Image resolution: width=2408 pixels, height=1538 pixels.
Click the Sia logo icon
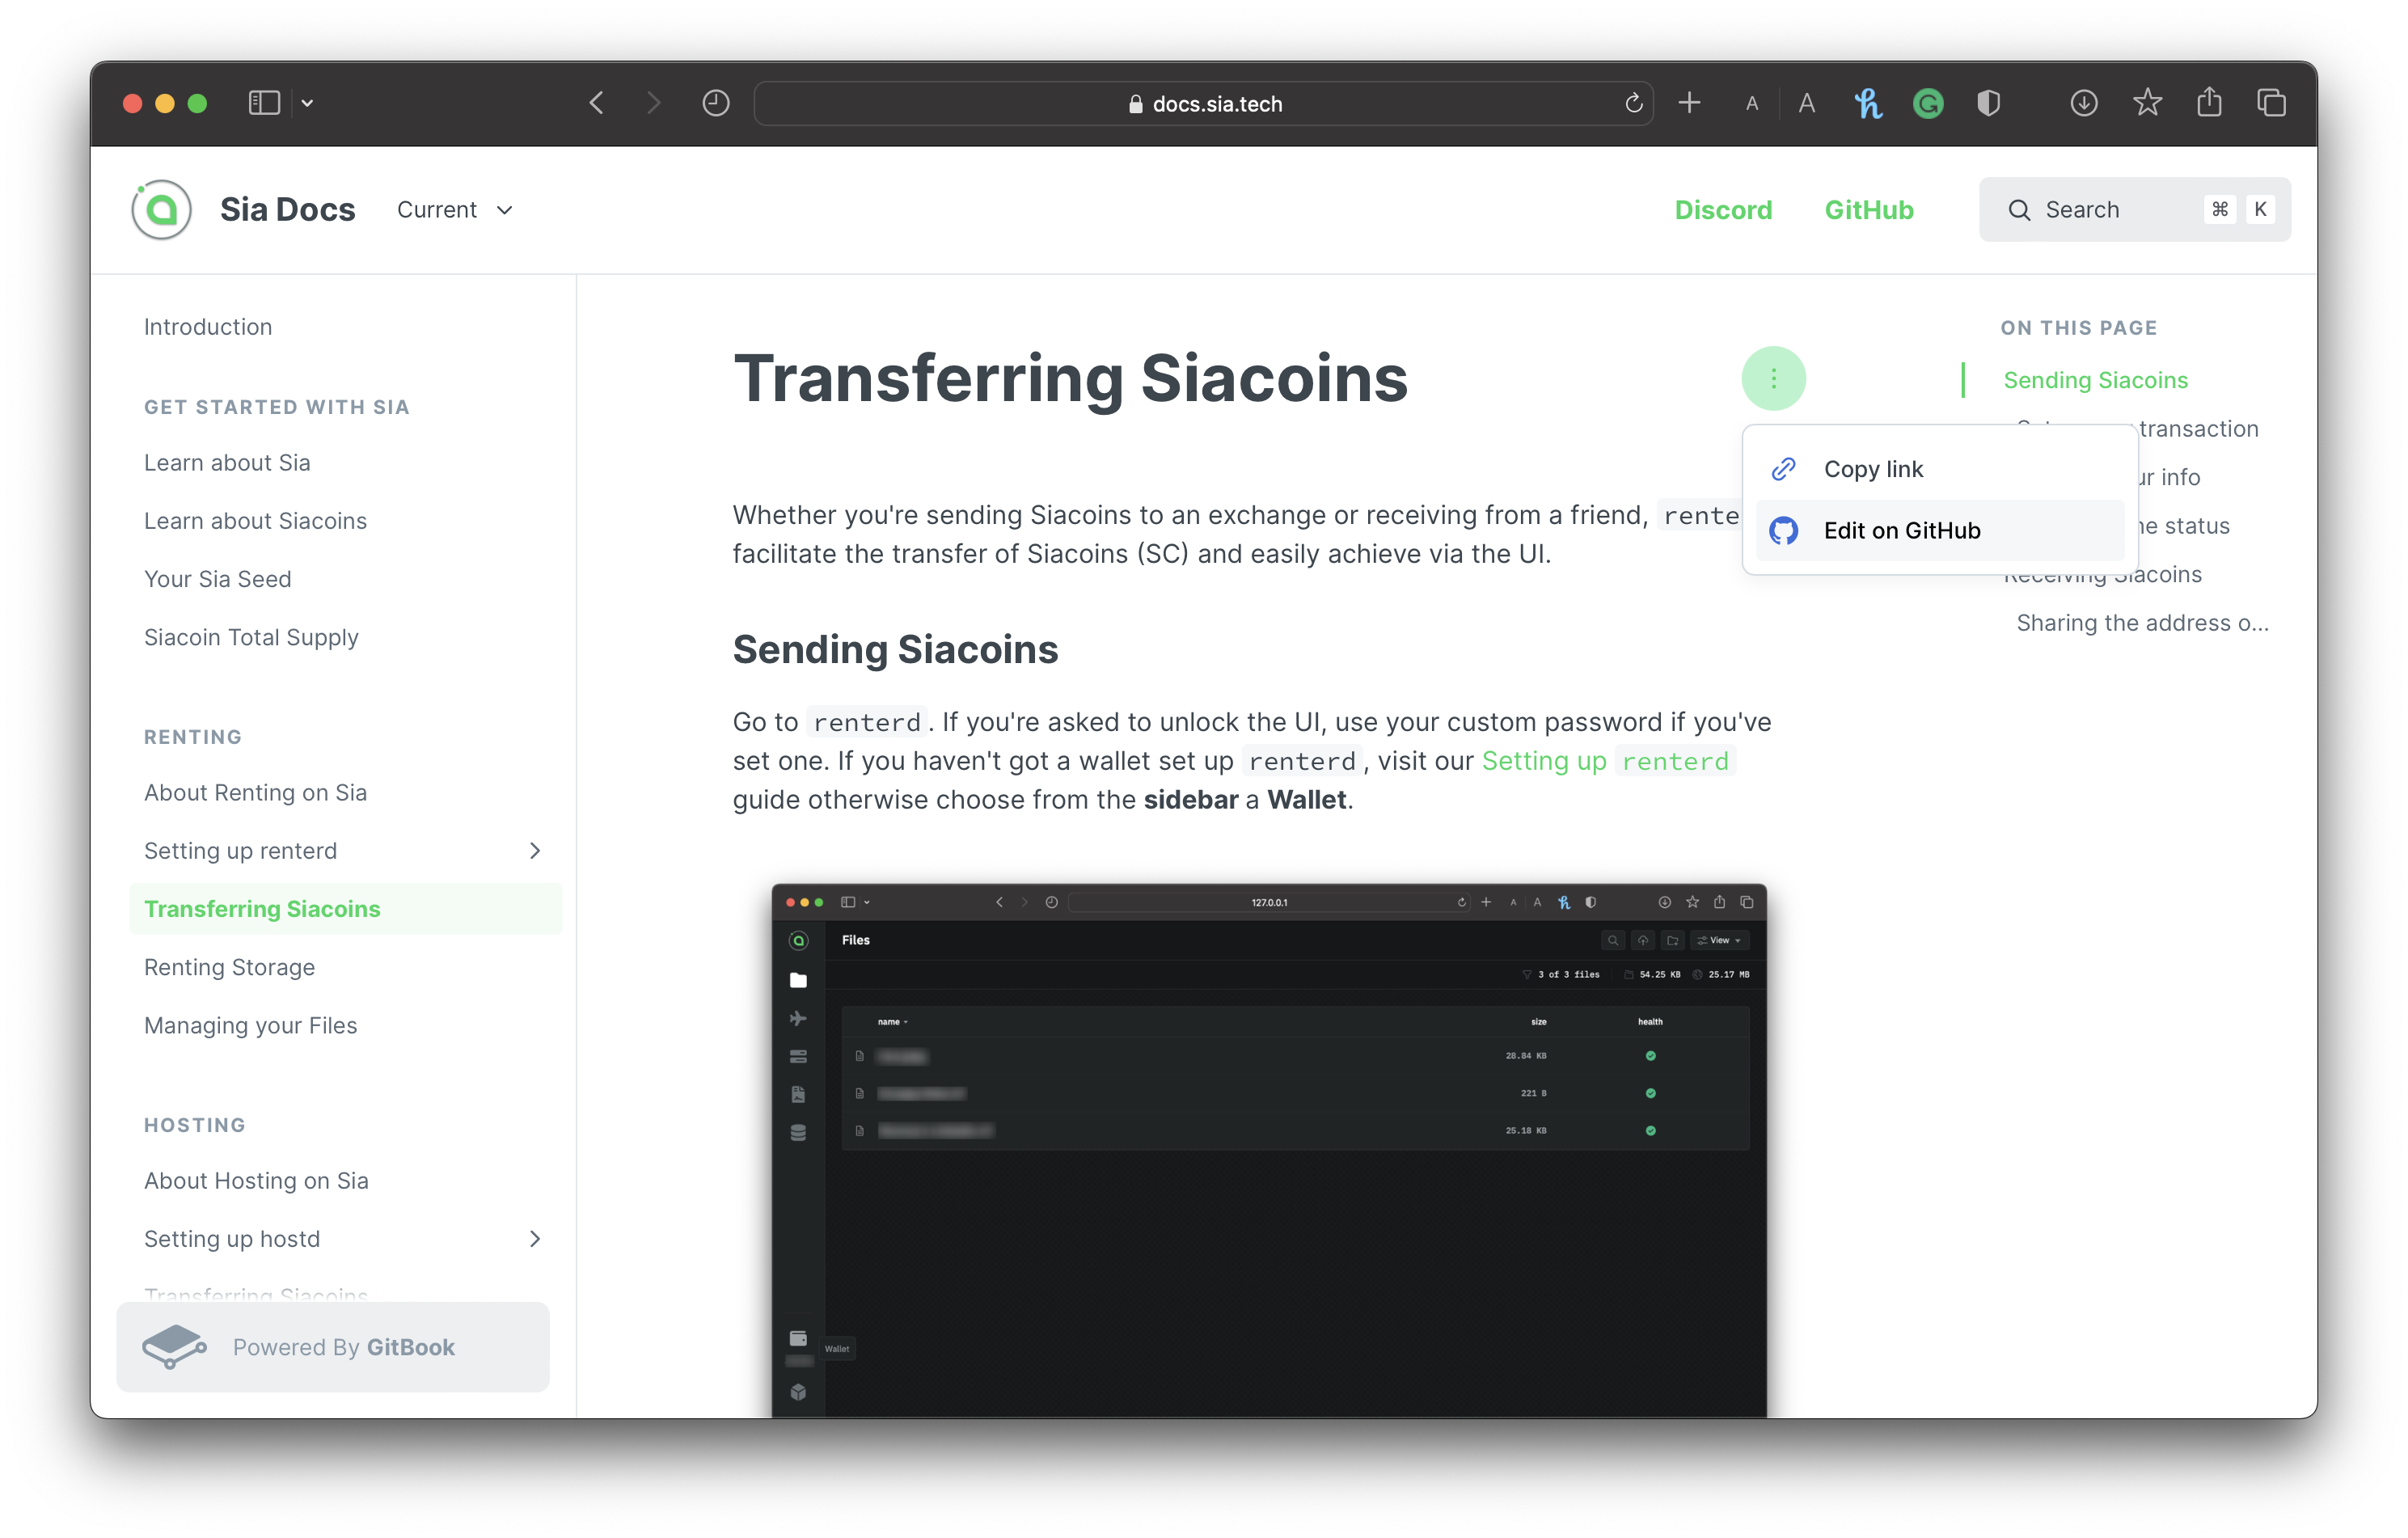pos(161,210)
